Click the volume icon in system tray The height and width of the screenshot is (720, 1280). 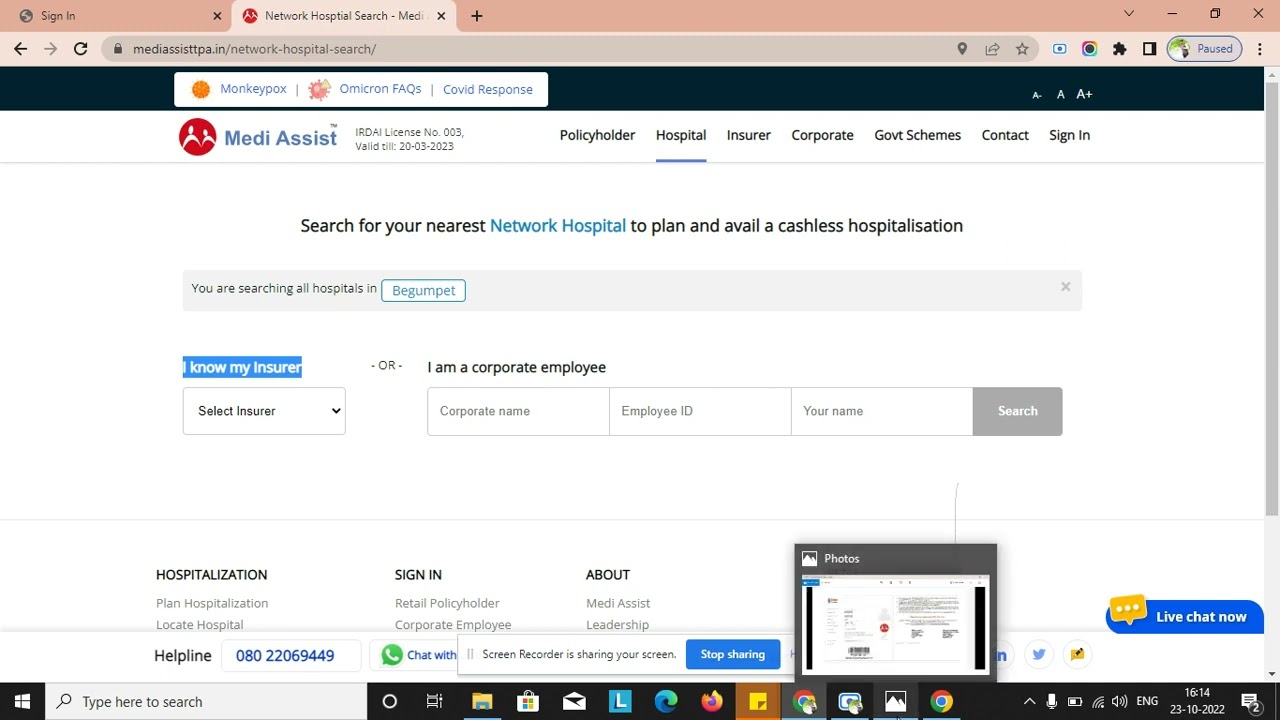pos(1120,702)
